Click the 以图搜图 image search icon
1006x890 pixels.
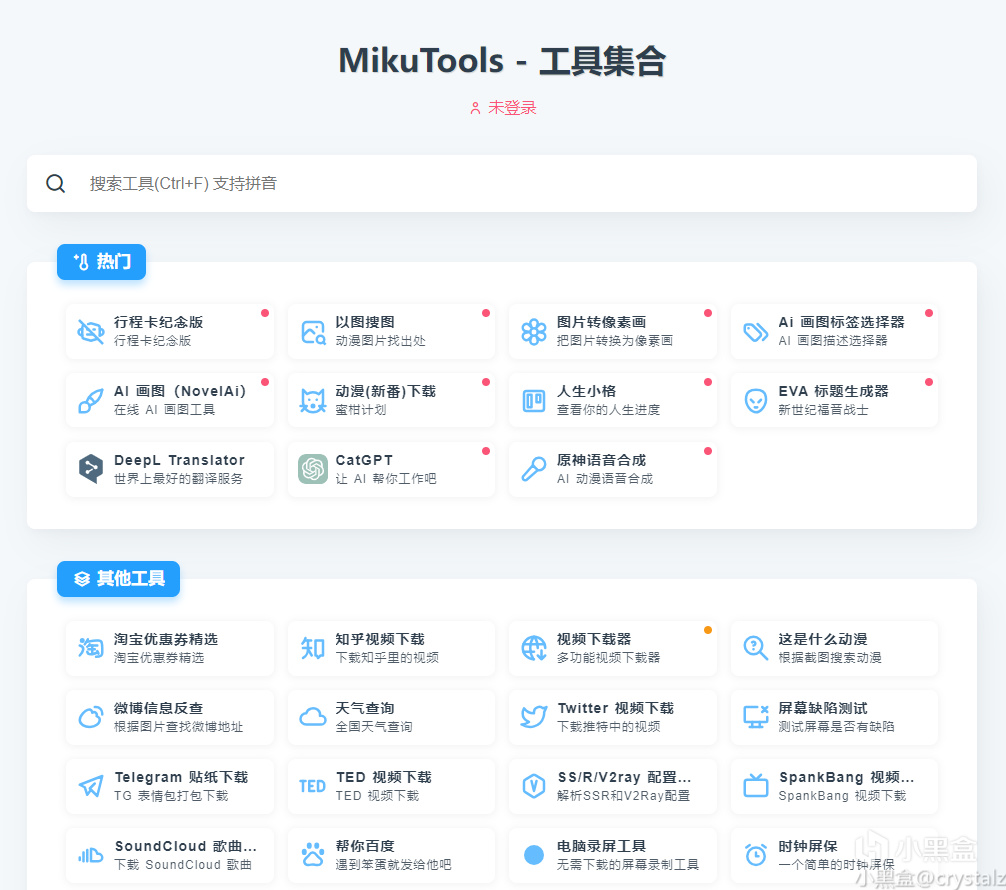click(312, 332)
